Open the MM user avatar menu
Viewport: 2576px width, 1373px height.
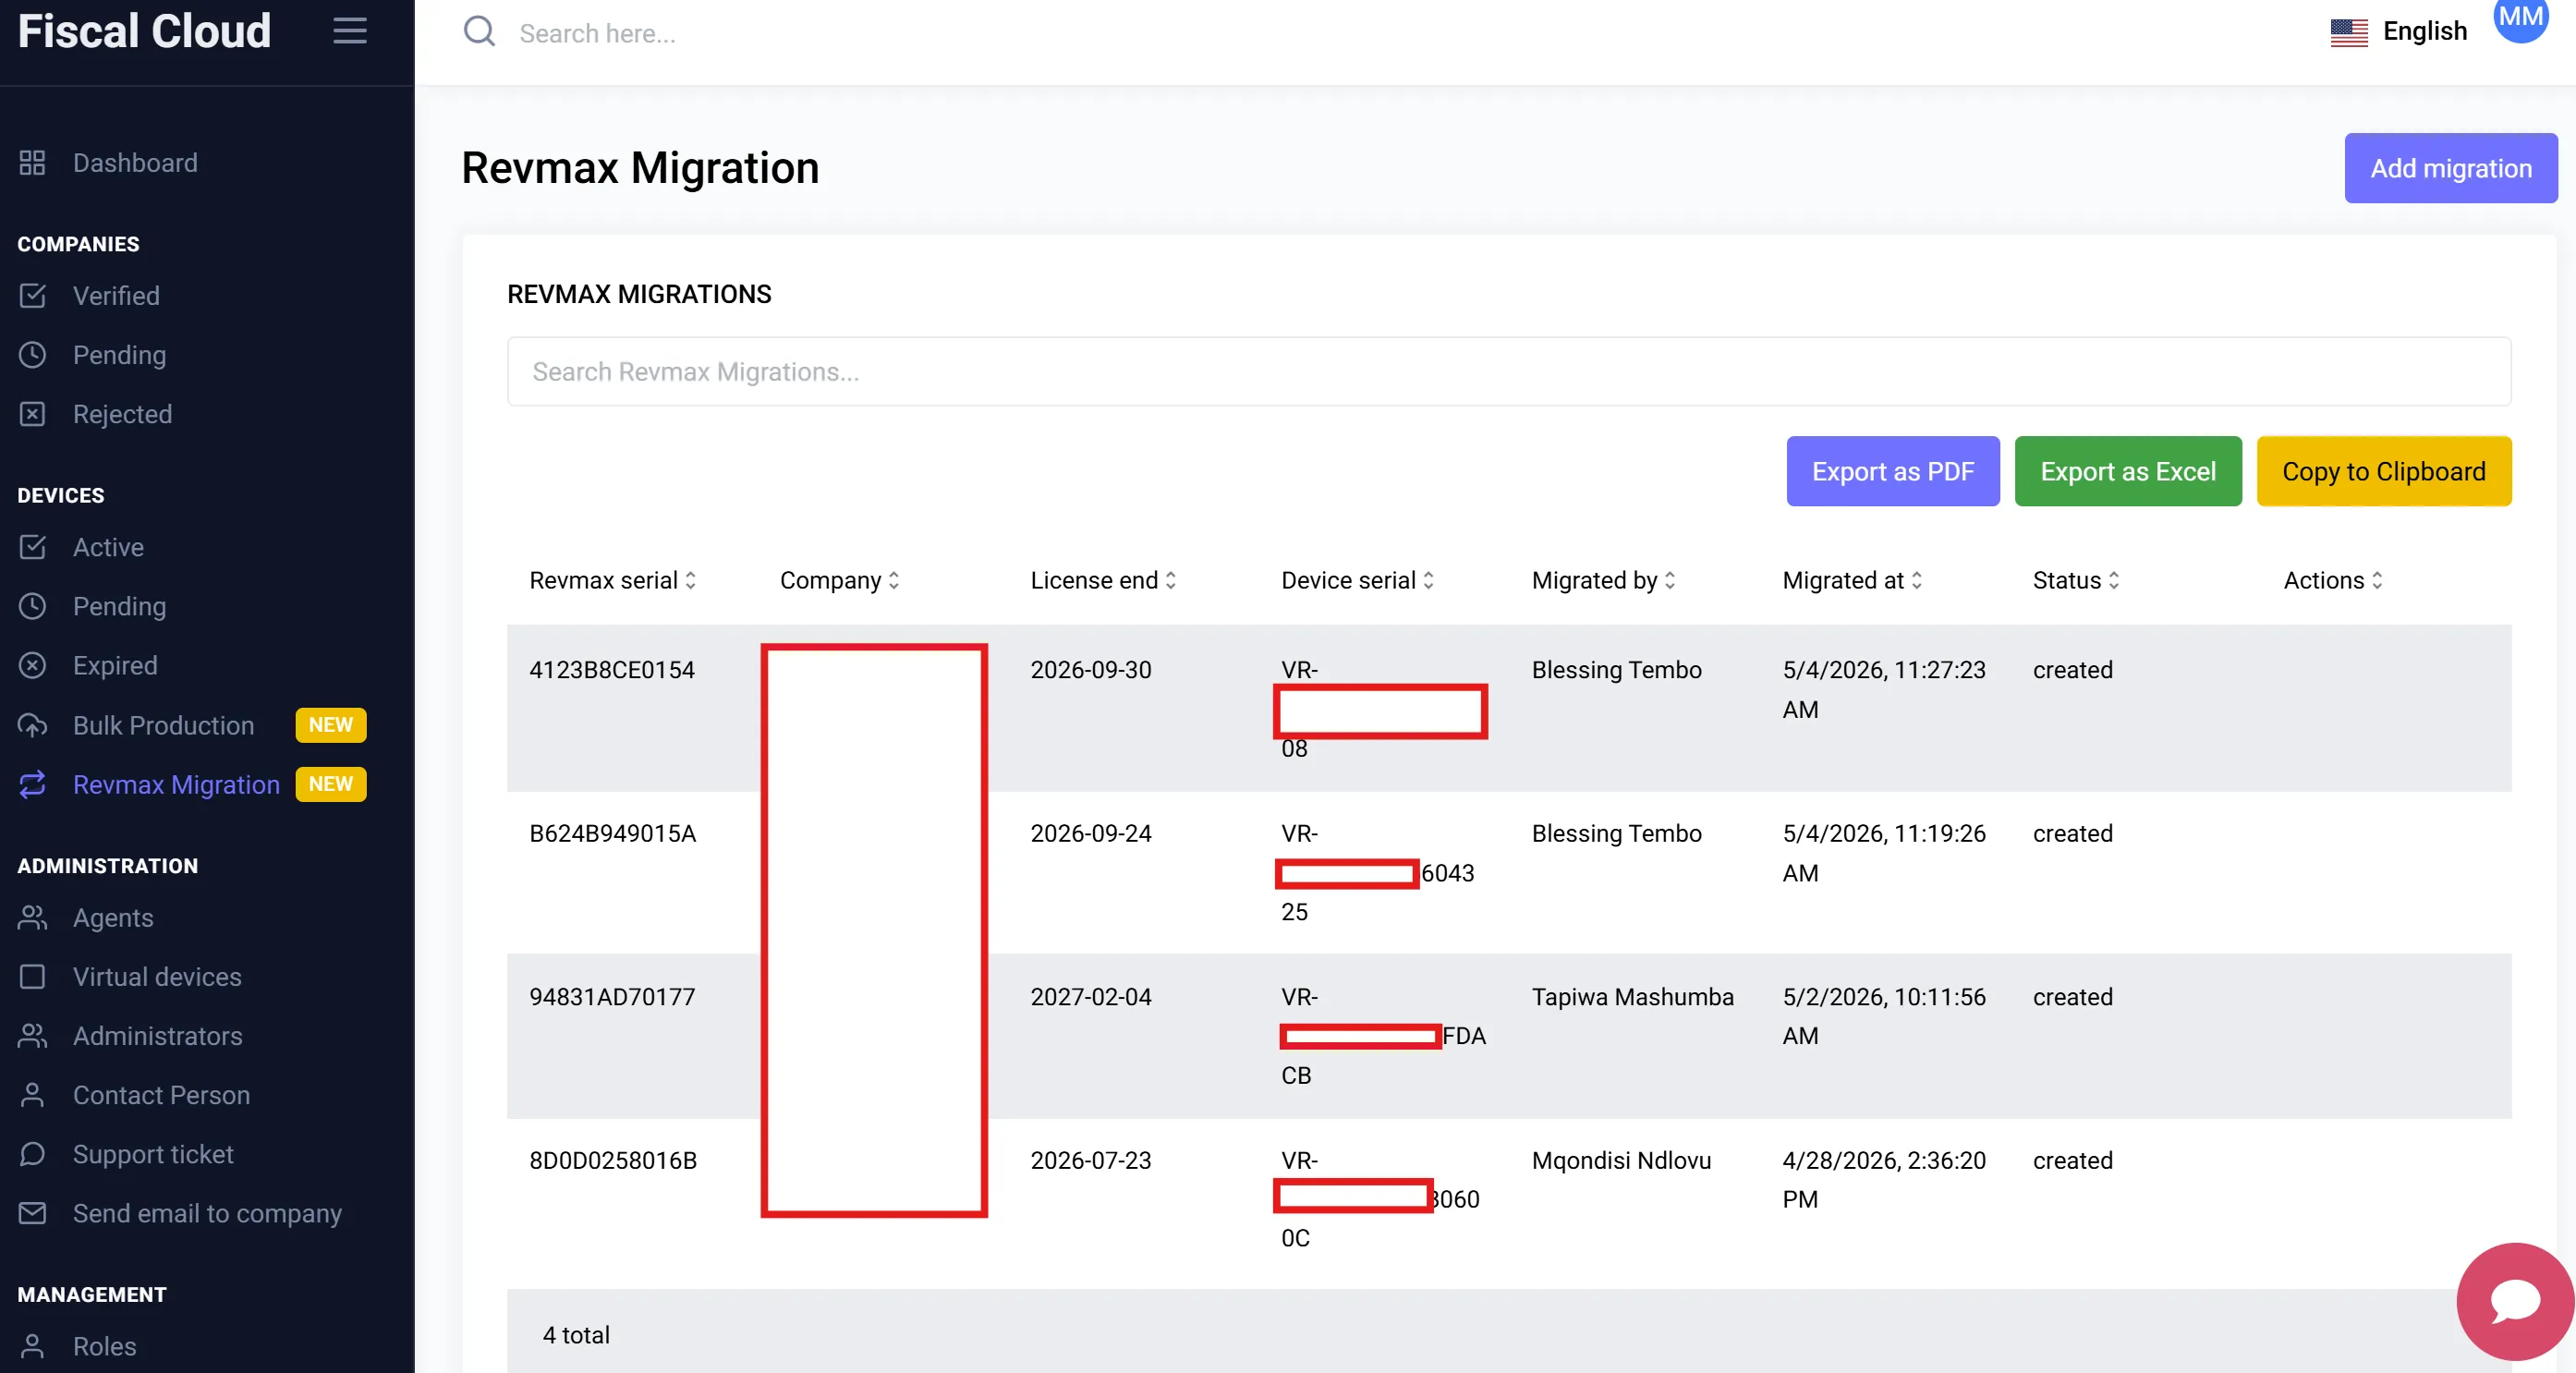click(2520, 17)
